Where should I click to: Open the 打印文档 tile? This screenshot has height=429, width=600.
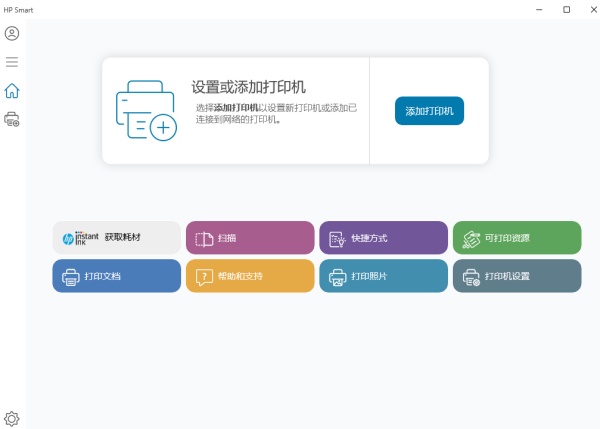pyautogui.click(x=116, y=276)
